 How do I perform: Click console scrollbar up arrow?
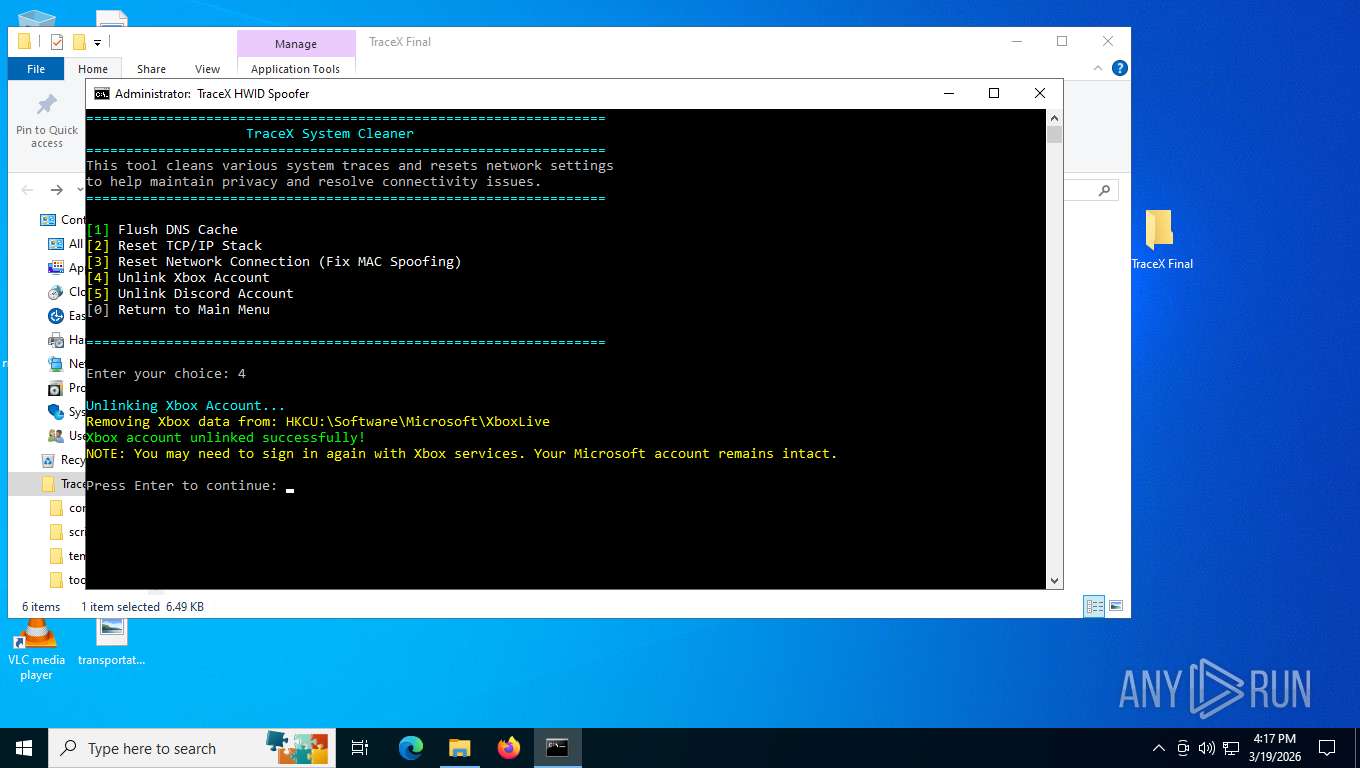1054,117
